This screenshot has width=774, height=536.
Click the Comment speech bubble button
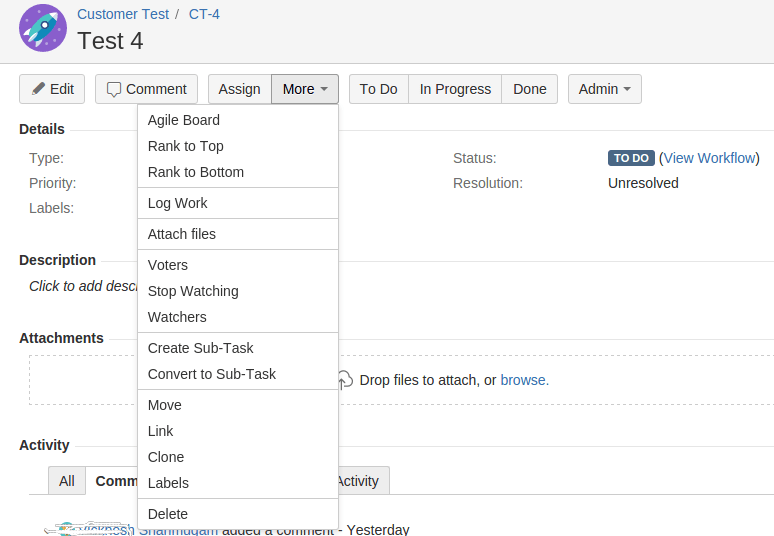pos(146,89)
